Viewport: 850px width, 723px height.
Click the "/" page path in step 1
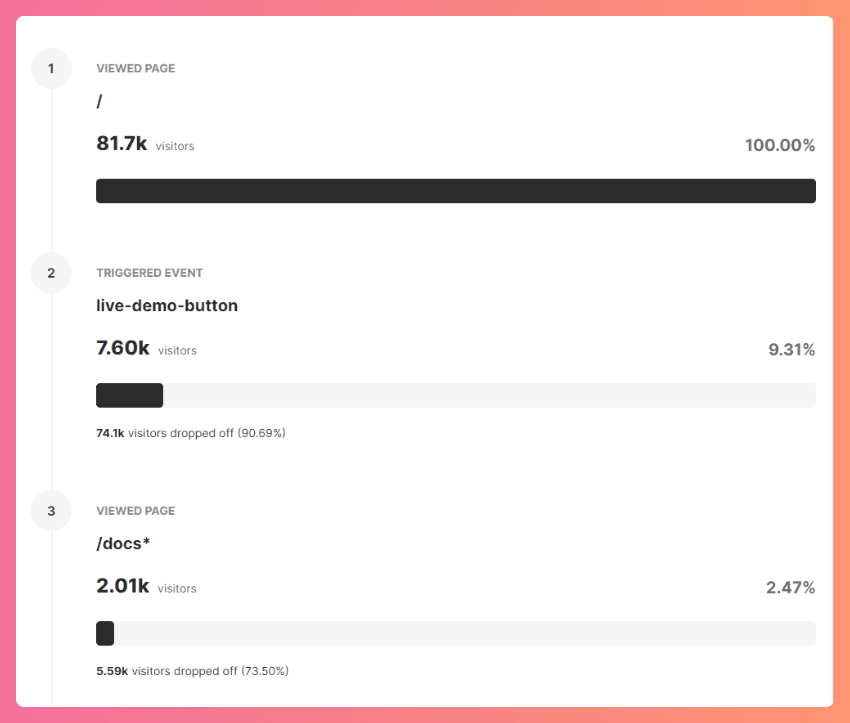pos(100,102)
